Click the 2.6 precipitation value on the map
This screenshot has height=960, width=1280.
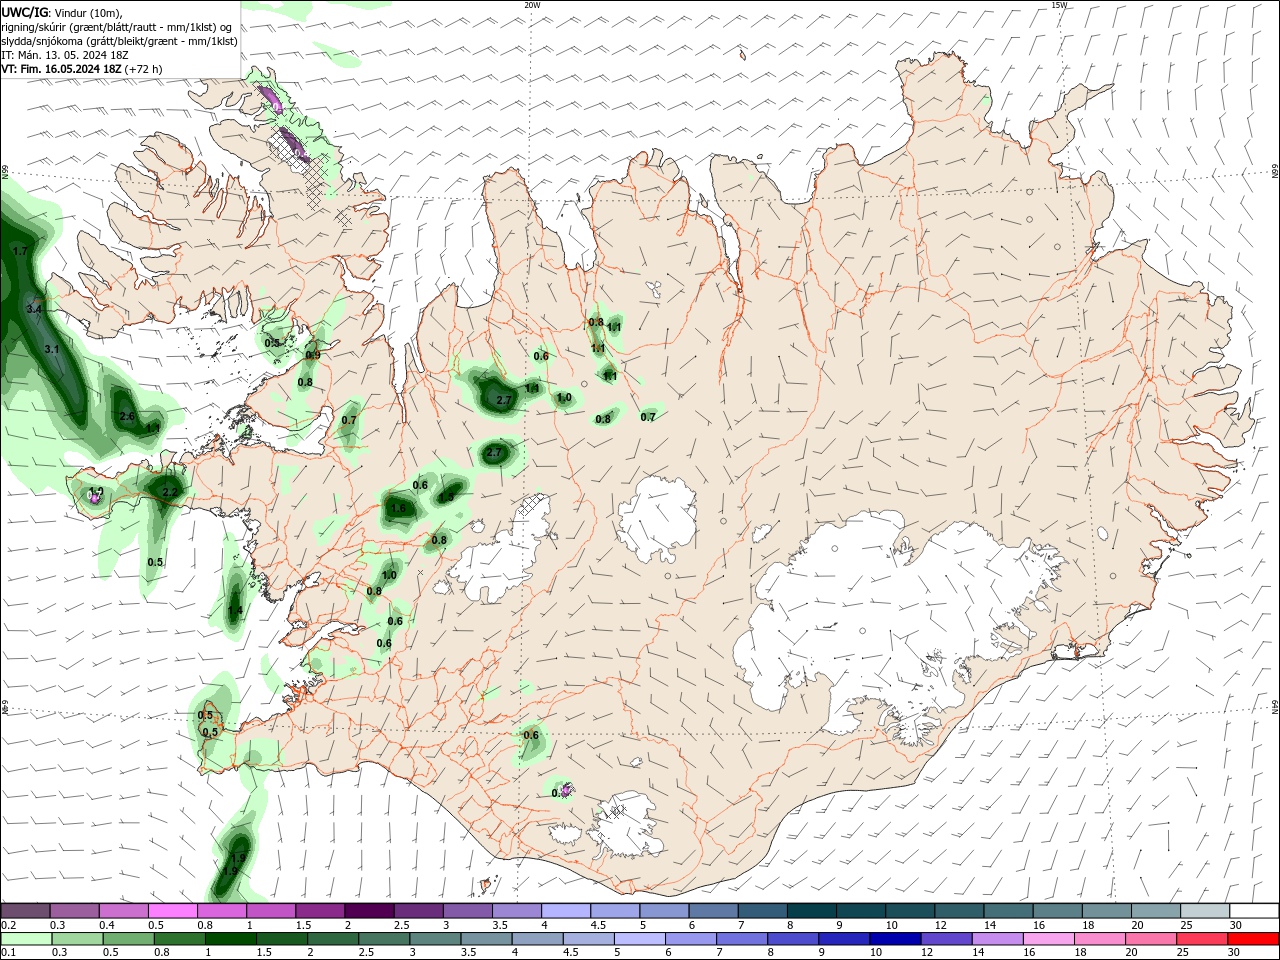pos(127,416)
